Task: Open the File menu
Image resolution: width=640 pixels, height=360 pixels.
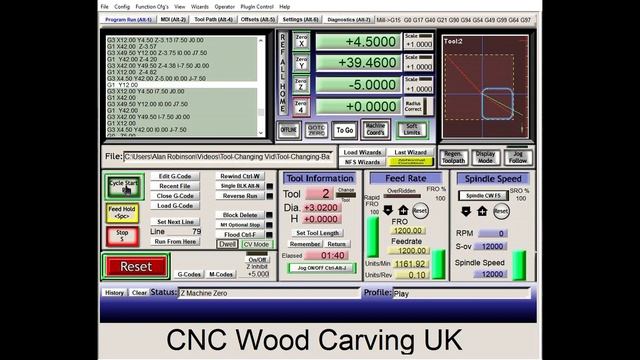Action: (104, 7)
